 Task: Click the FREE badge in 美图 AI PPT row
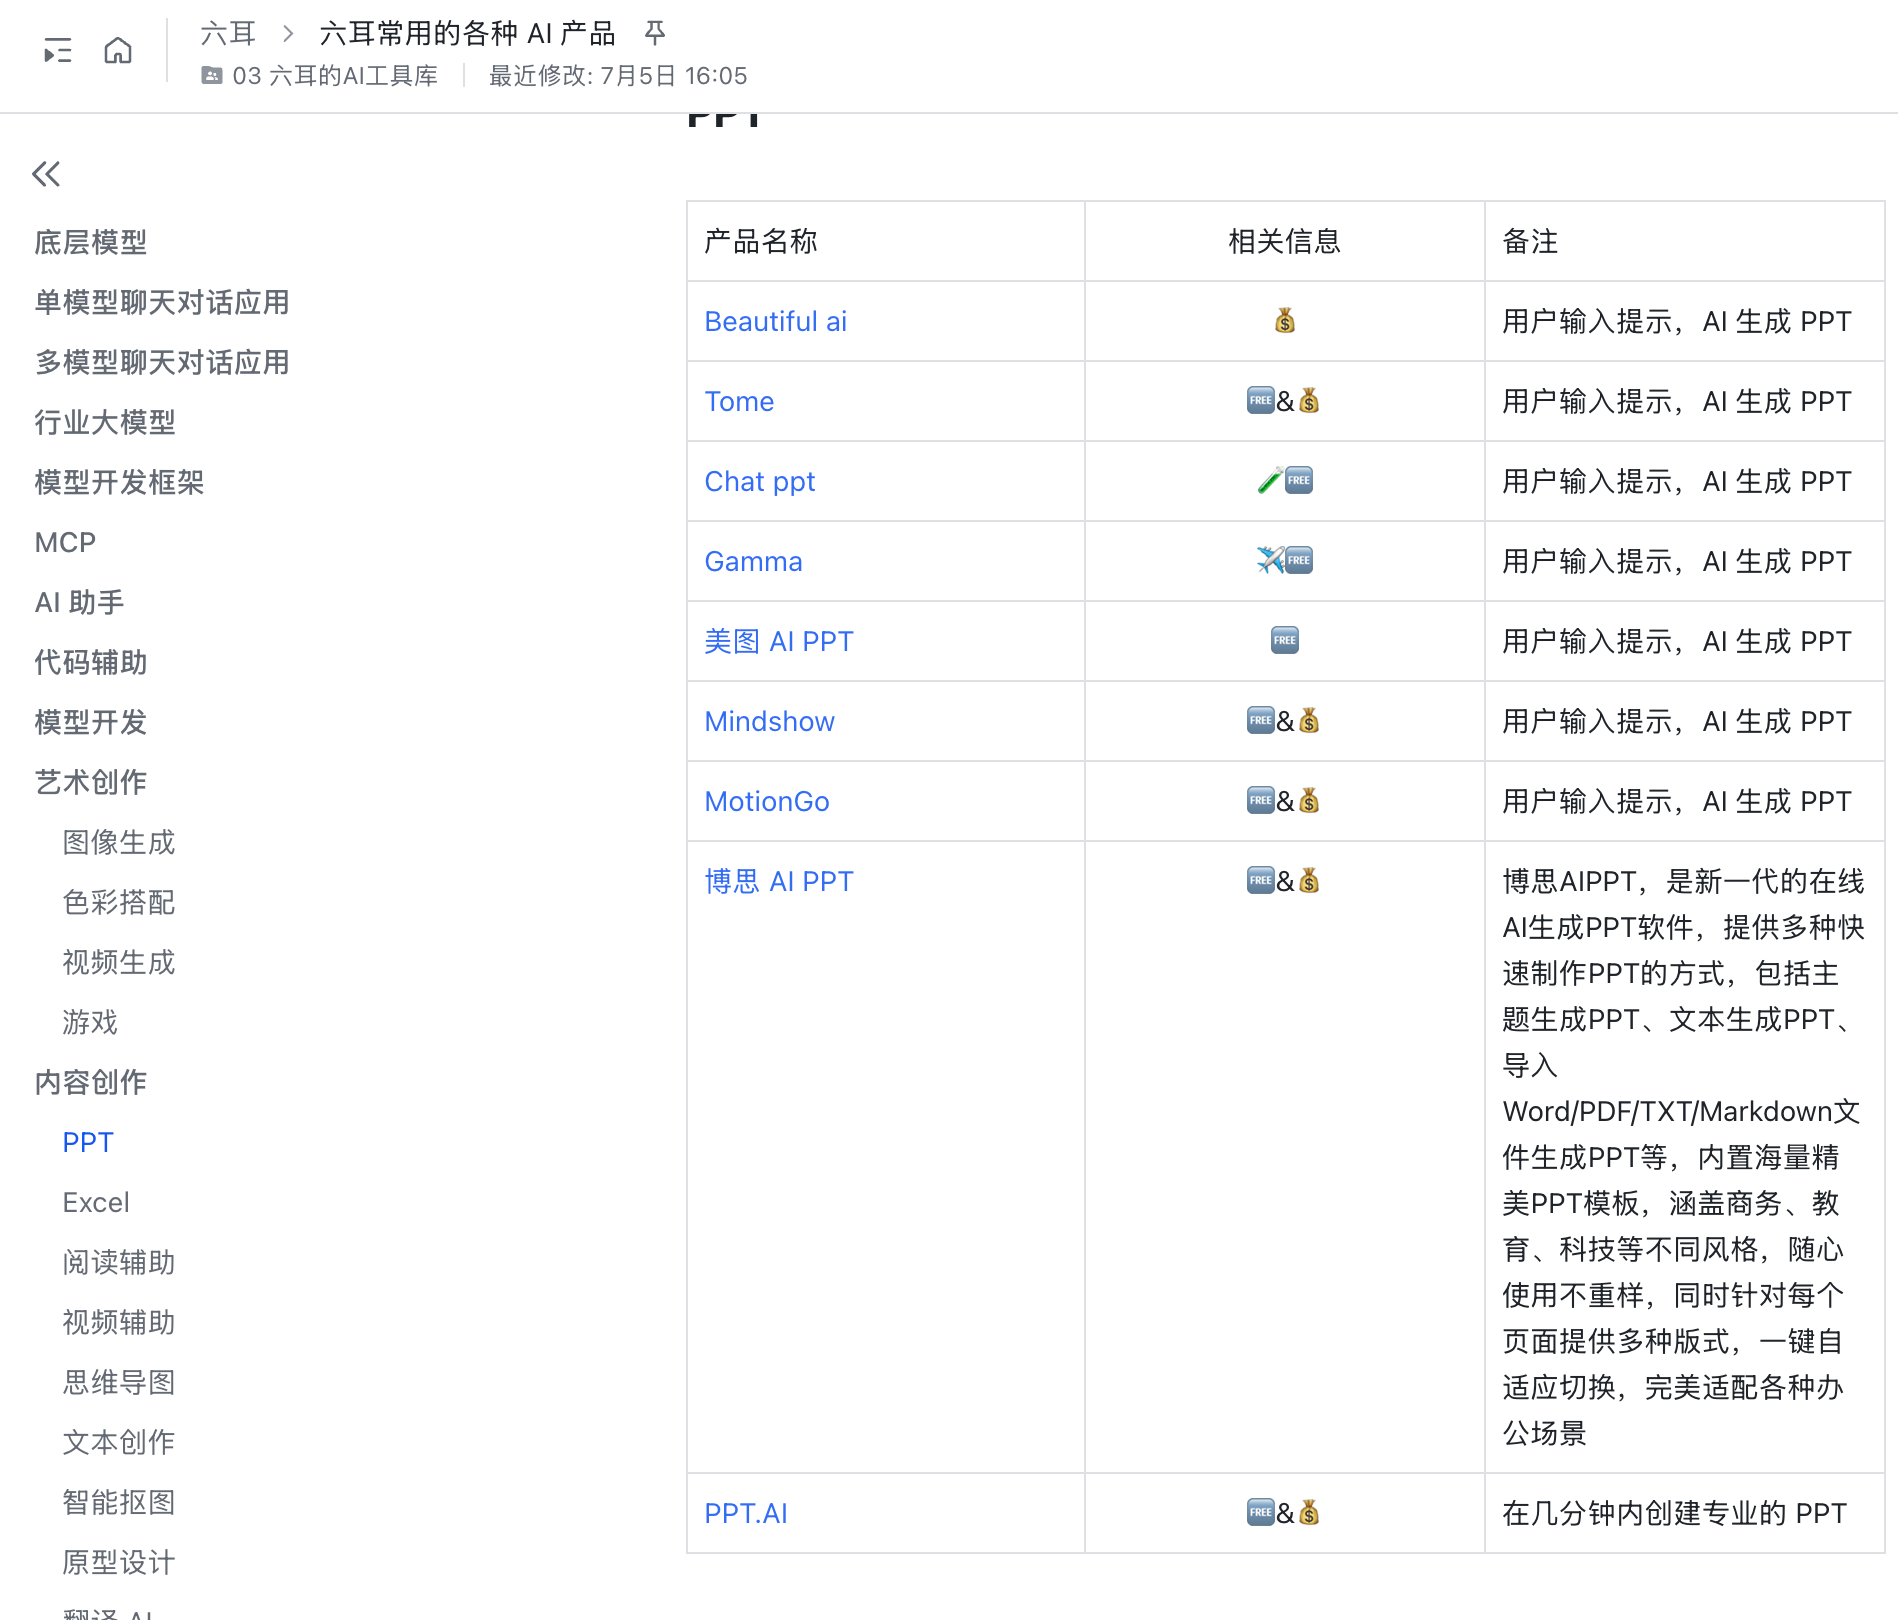(x=1283, y=640)
